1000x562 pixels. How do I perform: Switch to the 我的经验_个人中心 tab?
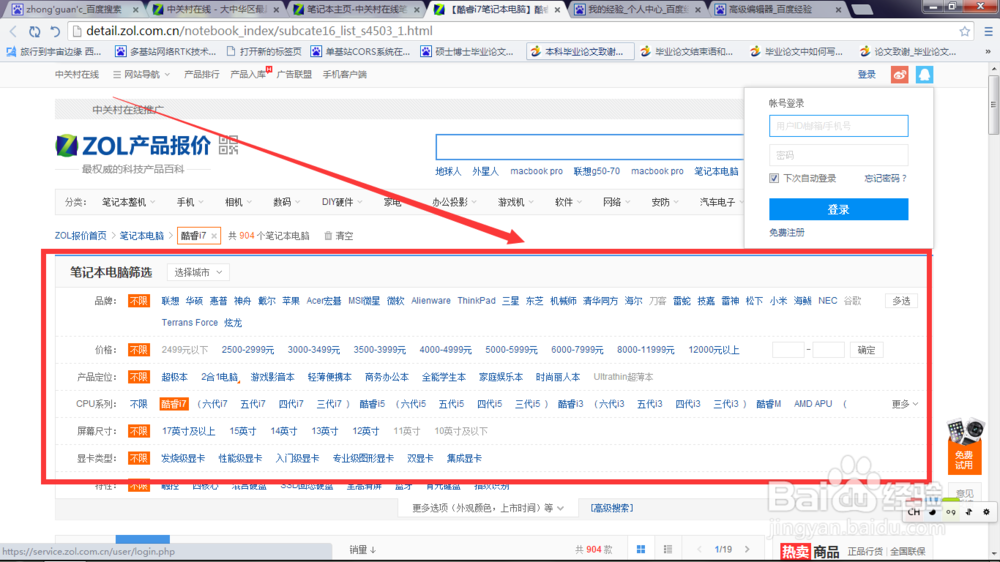pos(636,10)
